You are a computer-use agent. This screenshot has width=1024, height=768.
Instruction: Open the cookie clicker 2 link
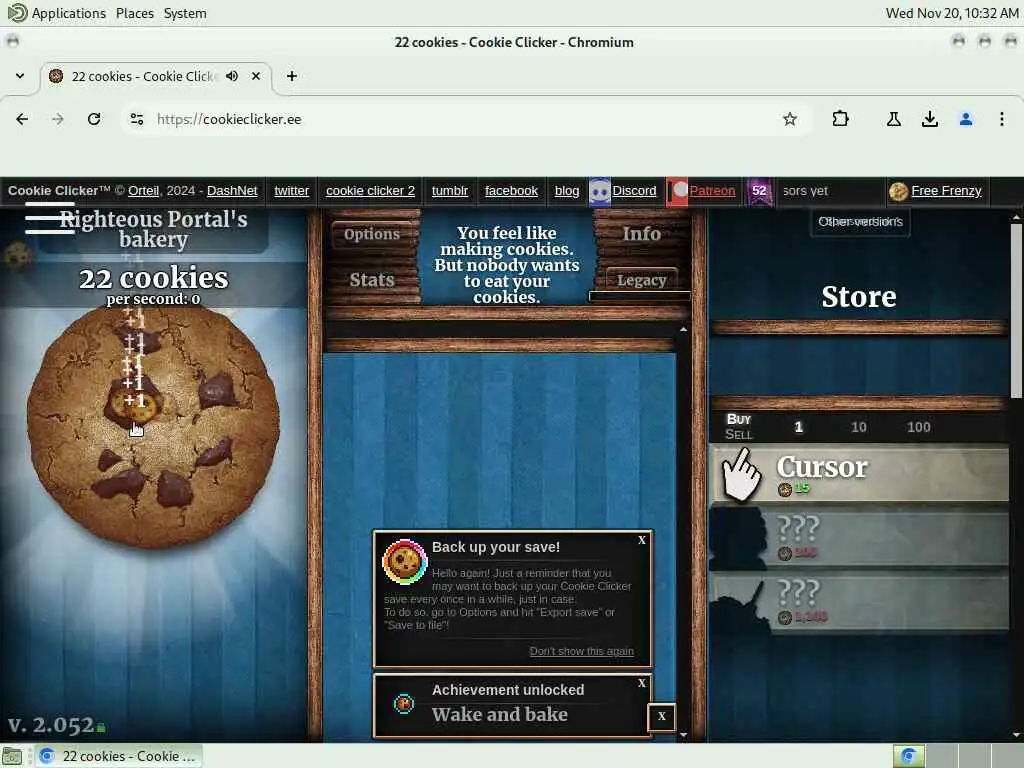[x=370, y=191]
